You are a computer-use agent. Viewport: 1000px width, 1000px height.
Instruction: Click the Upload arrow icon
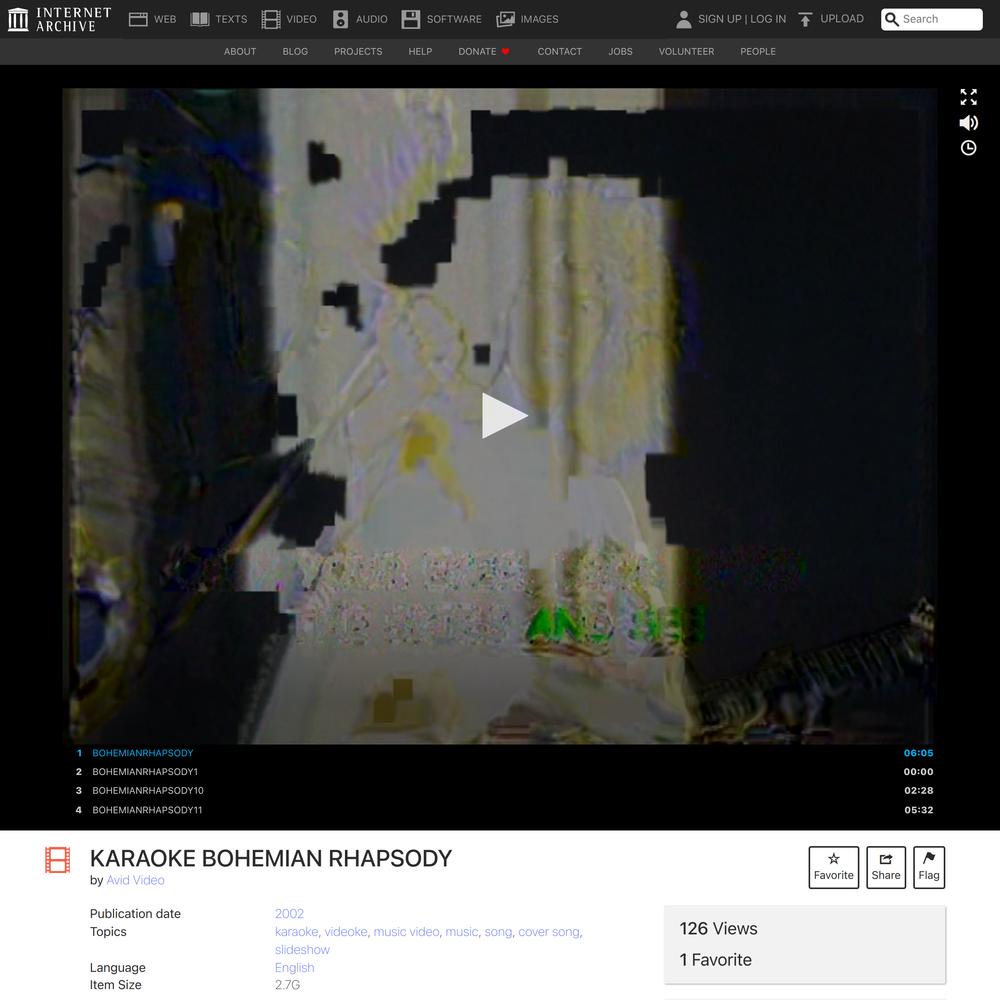click(805, 19)
